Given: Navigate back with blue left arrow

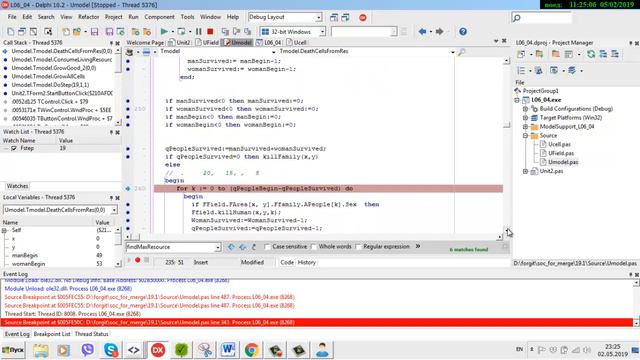Looking at the screenshot, I should click(x=422, y=31).
